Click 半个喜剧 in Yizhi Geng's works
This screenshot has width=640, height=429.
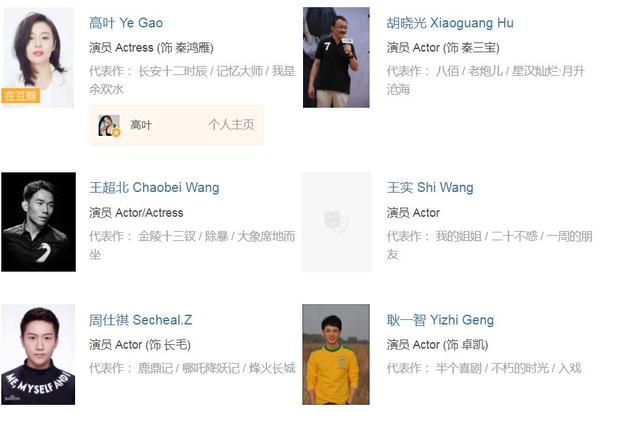pos(458,368)
